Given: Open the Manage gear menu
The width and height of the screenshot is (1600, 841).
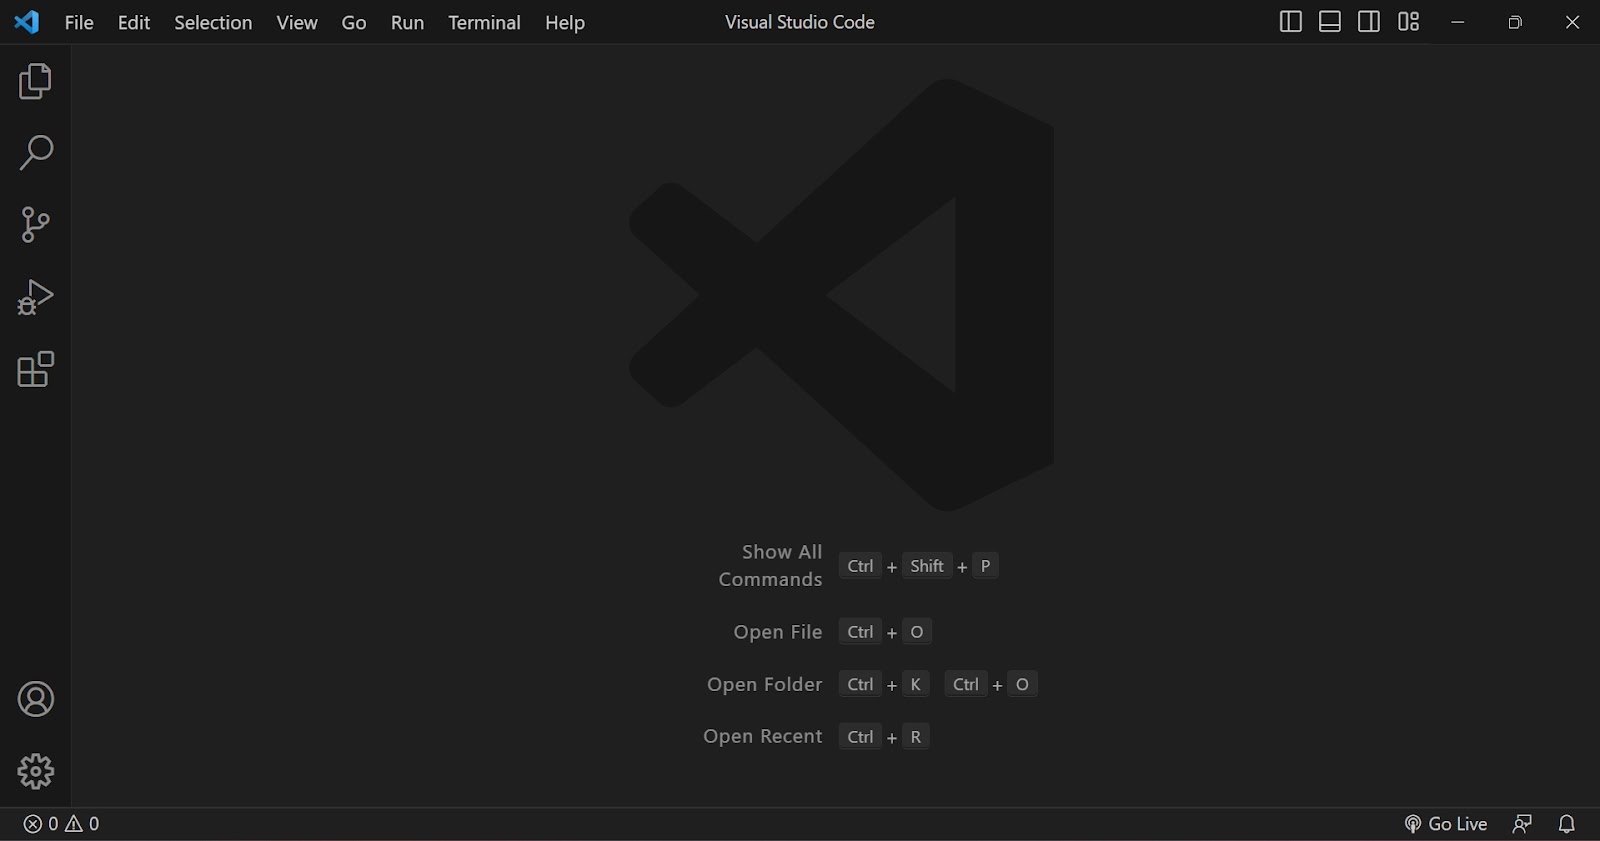Looking at the screenshot, I should click(36, 771).
